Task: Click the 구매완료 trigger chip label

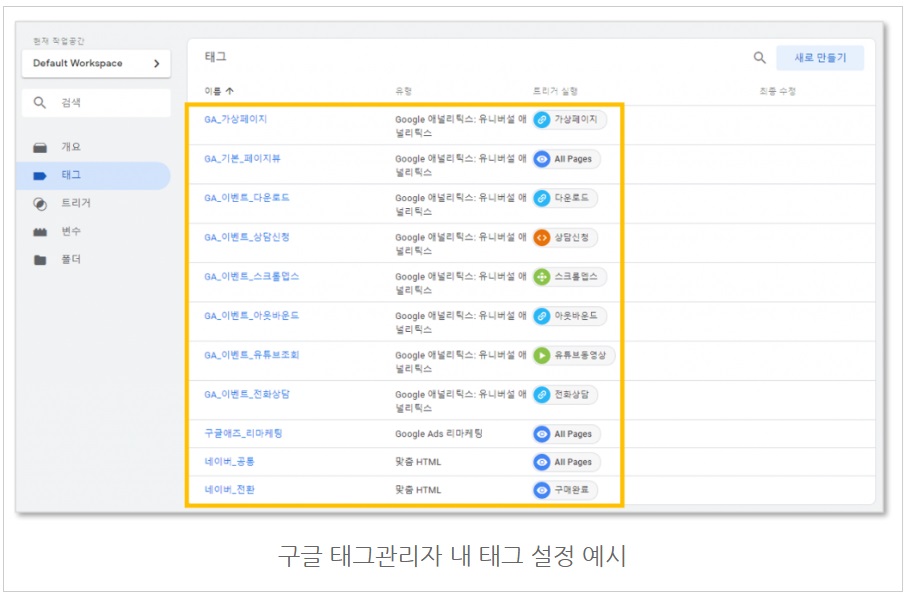Action: click(x=571, y=490)
